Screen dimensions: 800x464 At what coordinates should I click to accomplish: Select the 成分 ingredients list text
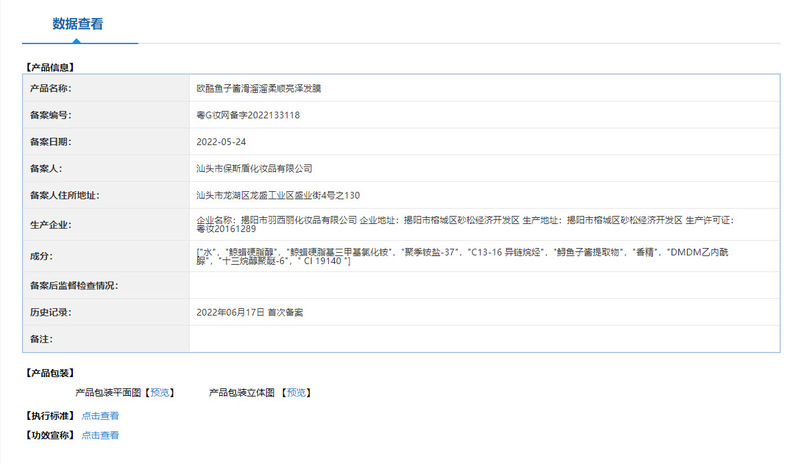462,256
